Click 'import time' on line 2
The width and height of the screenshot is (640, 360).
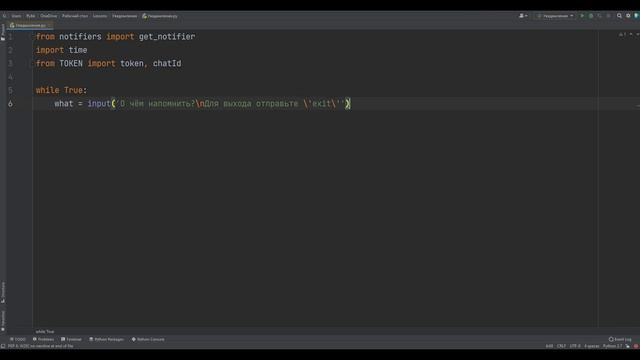point(61,50)
